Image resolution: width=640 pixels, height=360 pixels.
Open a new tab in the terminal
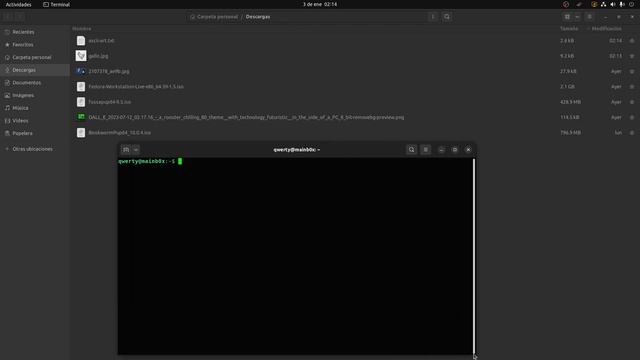(x=126, y=150)
